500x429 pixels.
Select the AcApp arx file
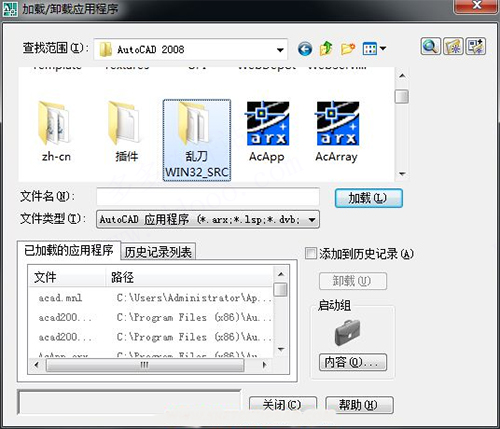coord(267,131)
